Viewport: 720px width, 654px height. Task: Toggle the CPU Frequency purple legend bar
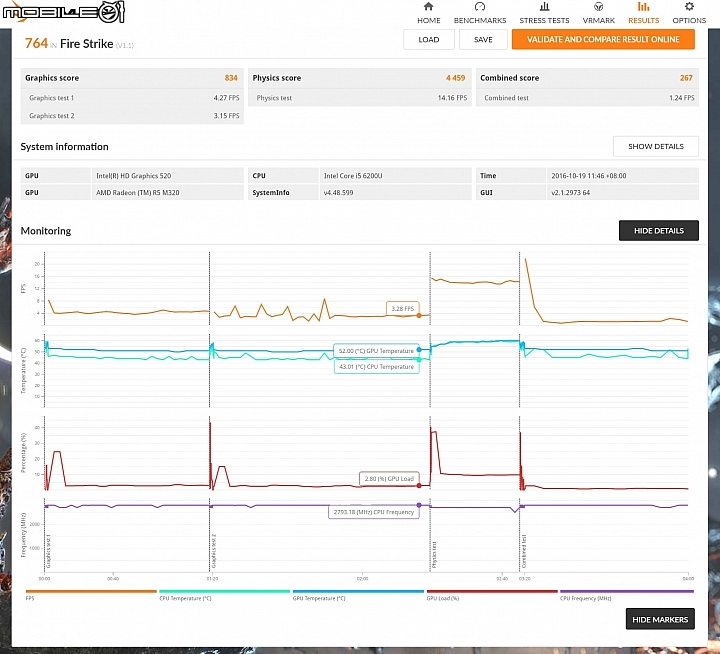tap(626, 591)
